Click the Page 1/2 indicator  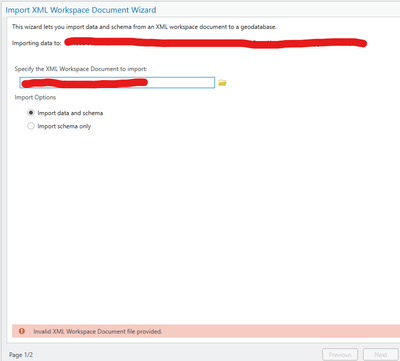pyautogui.click(x=21, y=355)
